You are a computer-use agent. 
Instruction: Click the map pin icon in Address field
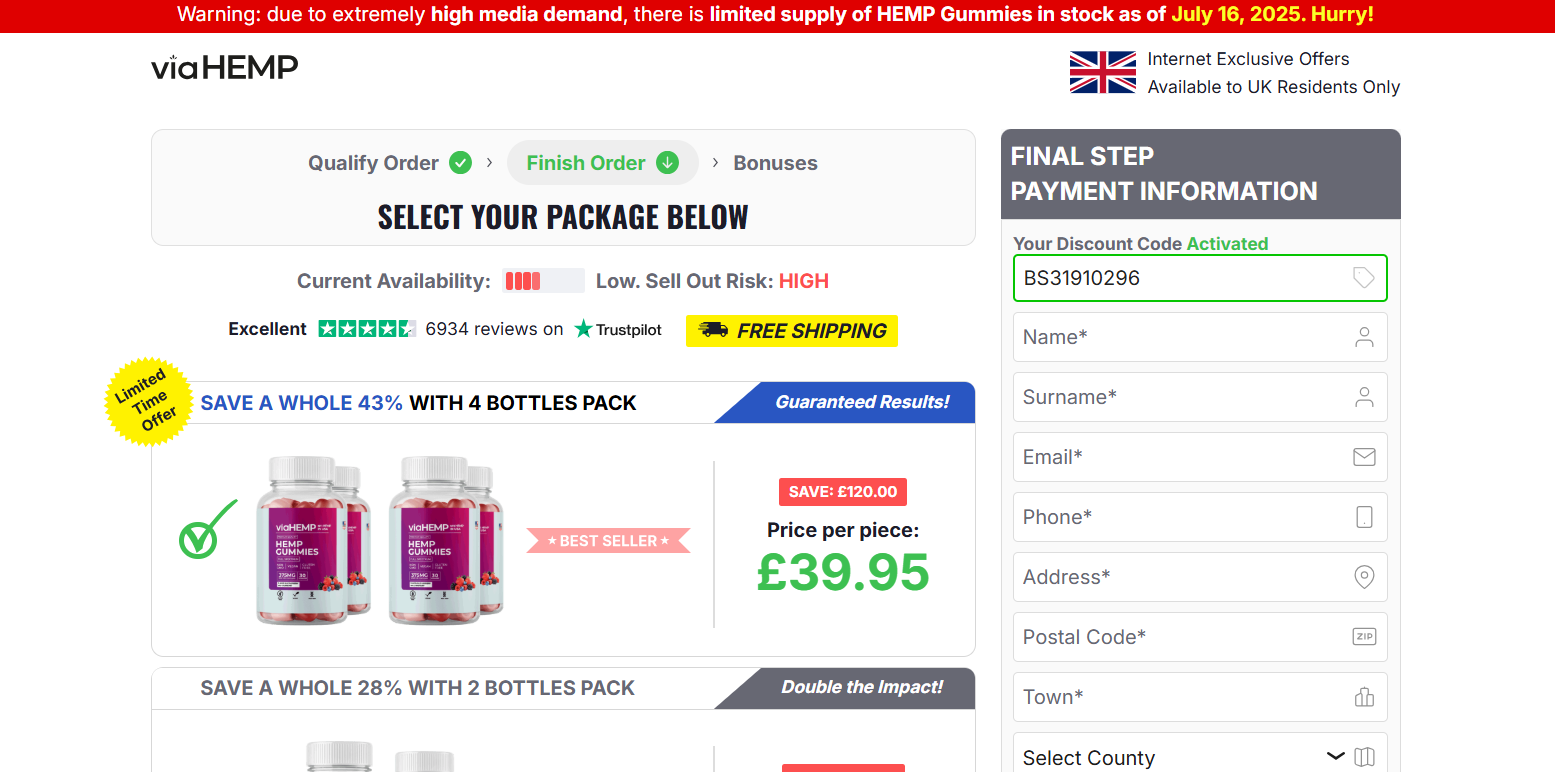(1363, 577)
